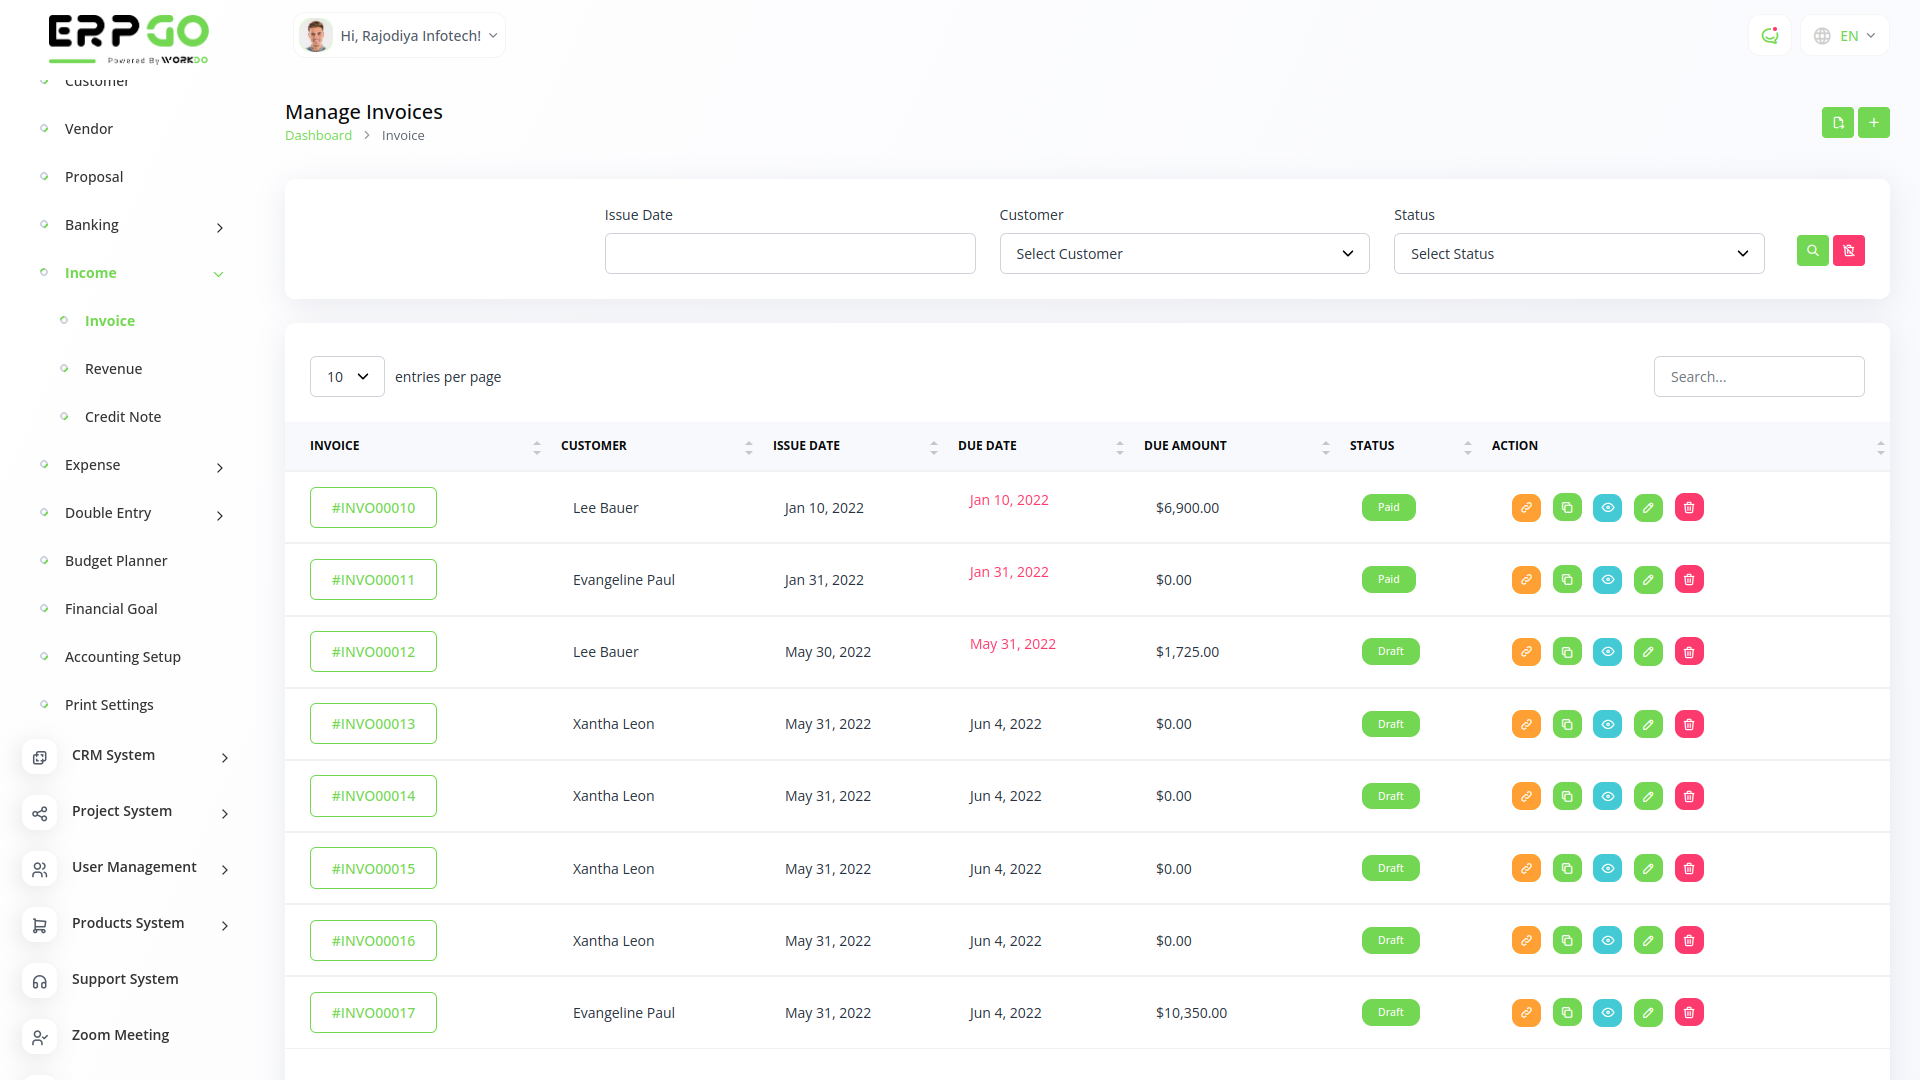Go to Dashboard breadcrumb link

pos(318,136)
